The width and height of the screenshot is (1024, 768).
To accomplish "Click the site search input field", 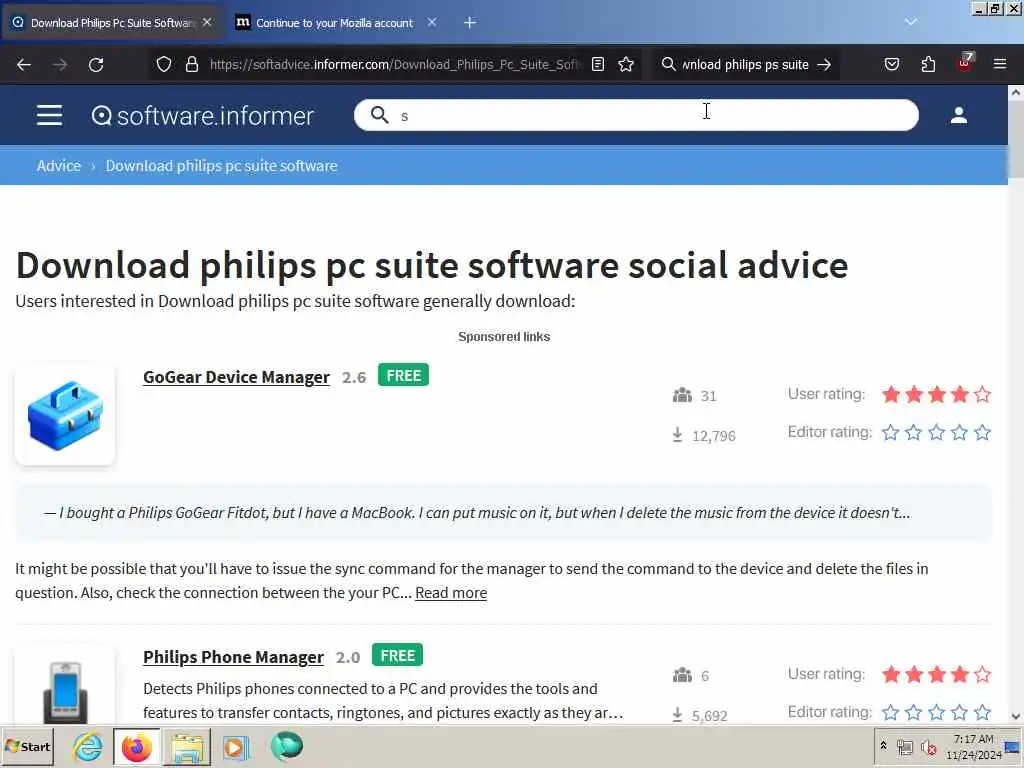I will (x=636, y=115).
